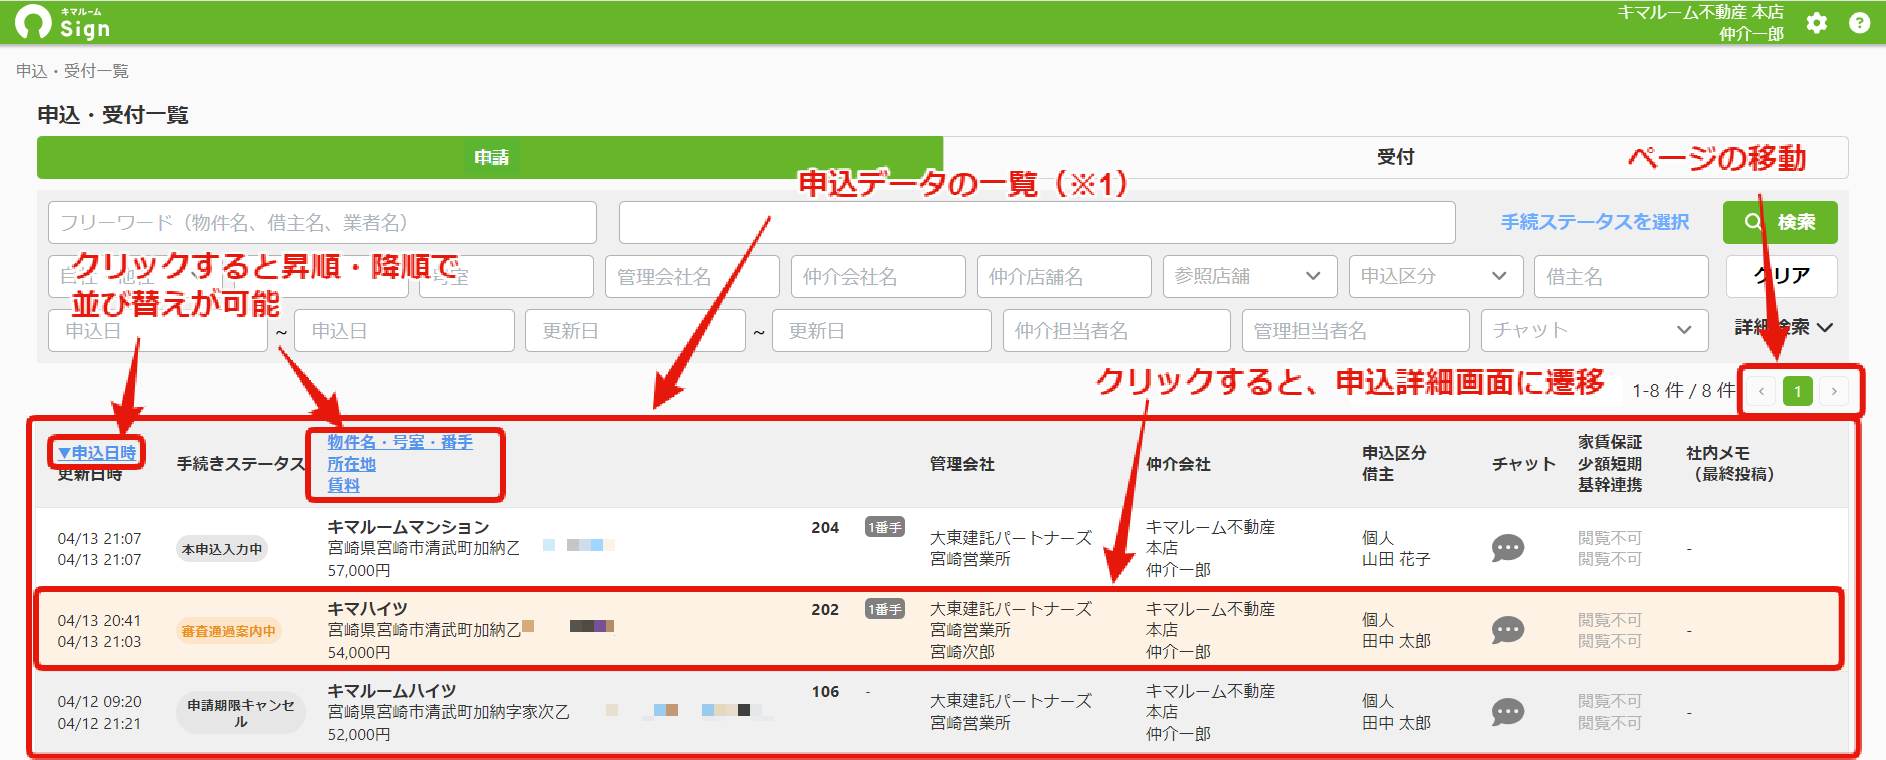The width and height of the screenshot is (1886, 760).
Task: Switch to the 申請 tab
Action: (490, 157)
